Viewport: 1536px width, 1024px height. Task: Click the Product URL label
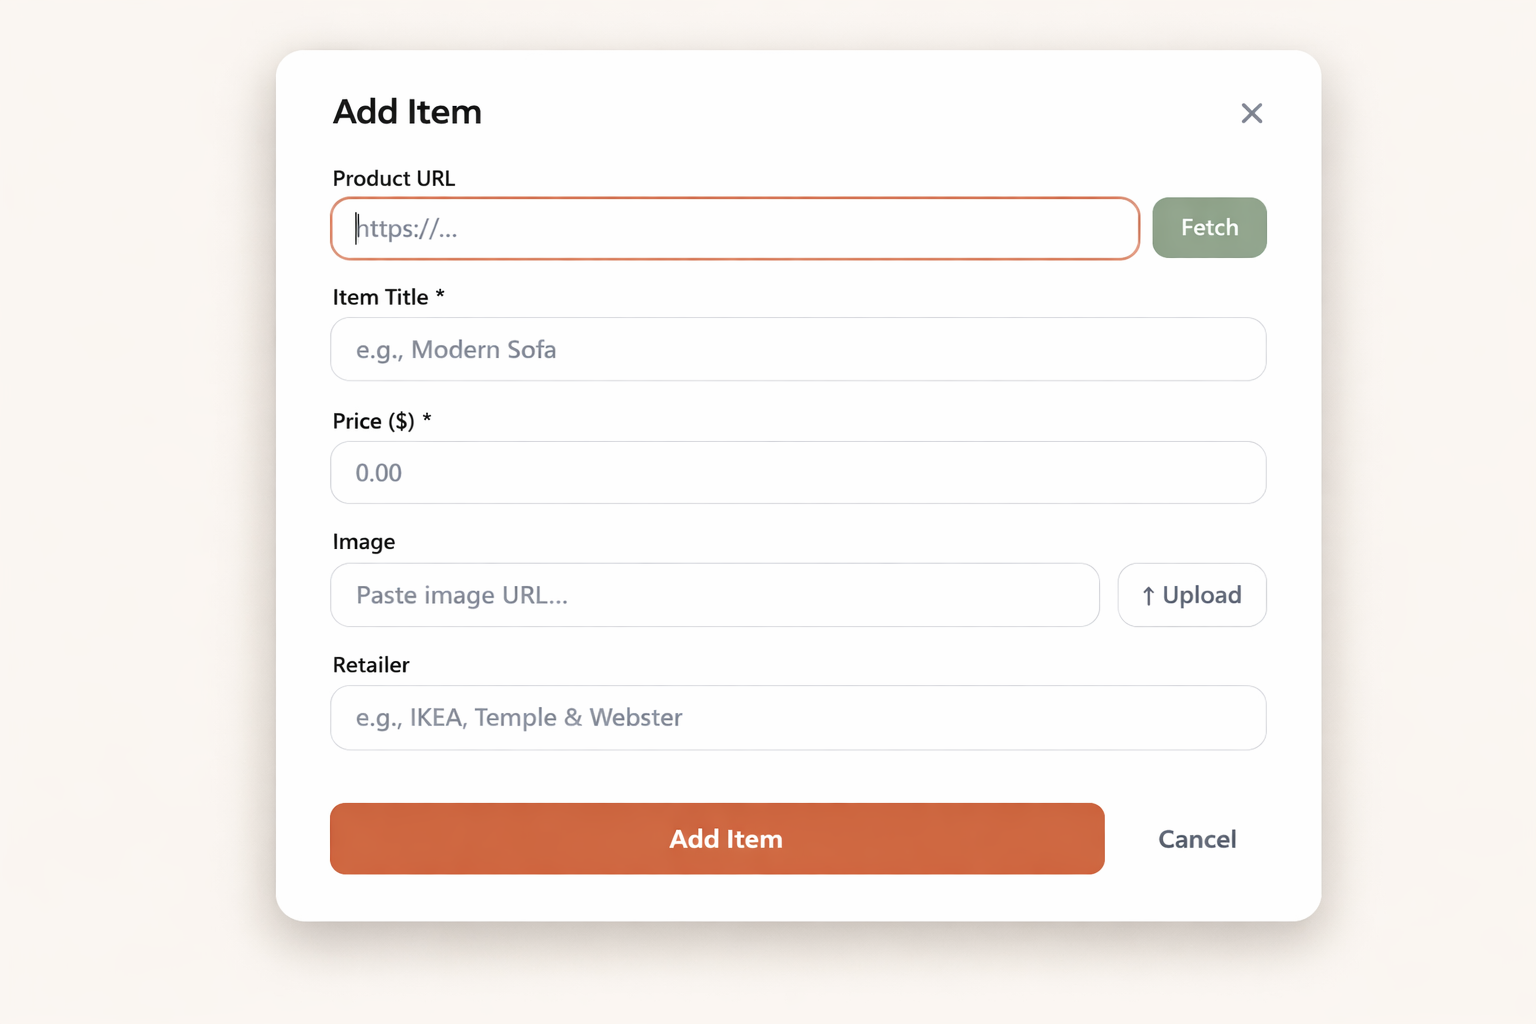point(393,179)
